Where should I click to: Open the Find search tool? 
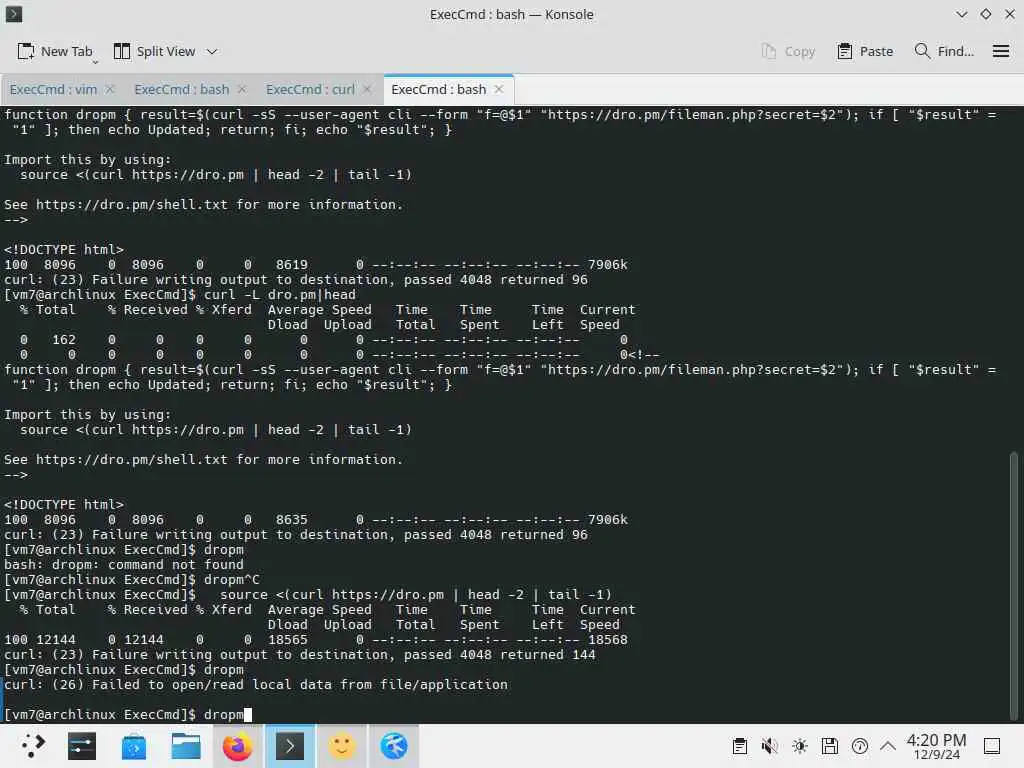click(x=944, y=52)
